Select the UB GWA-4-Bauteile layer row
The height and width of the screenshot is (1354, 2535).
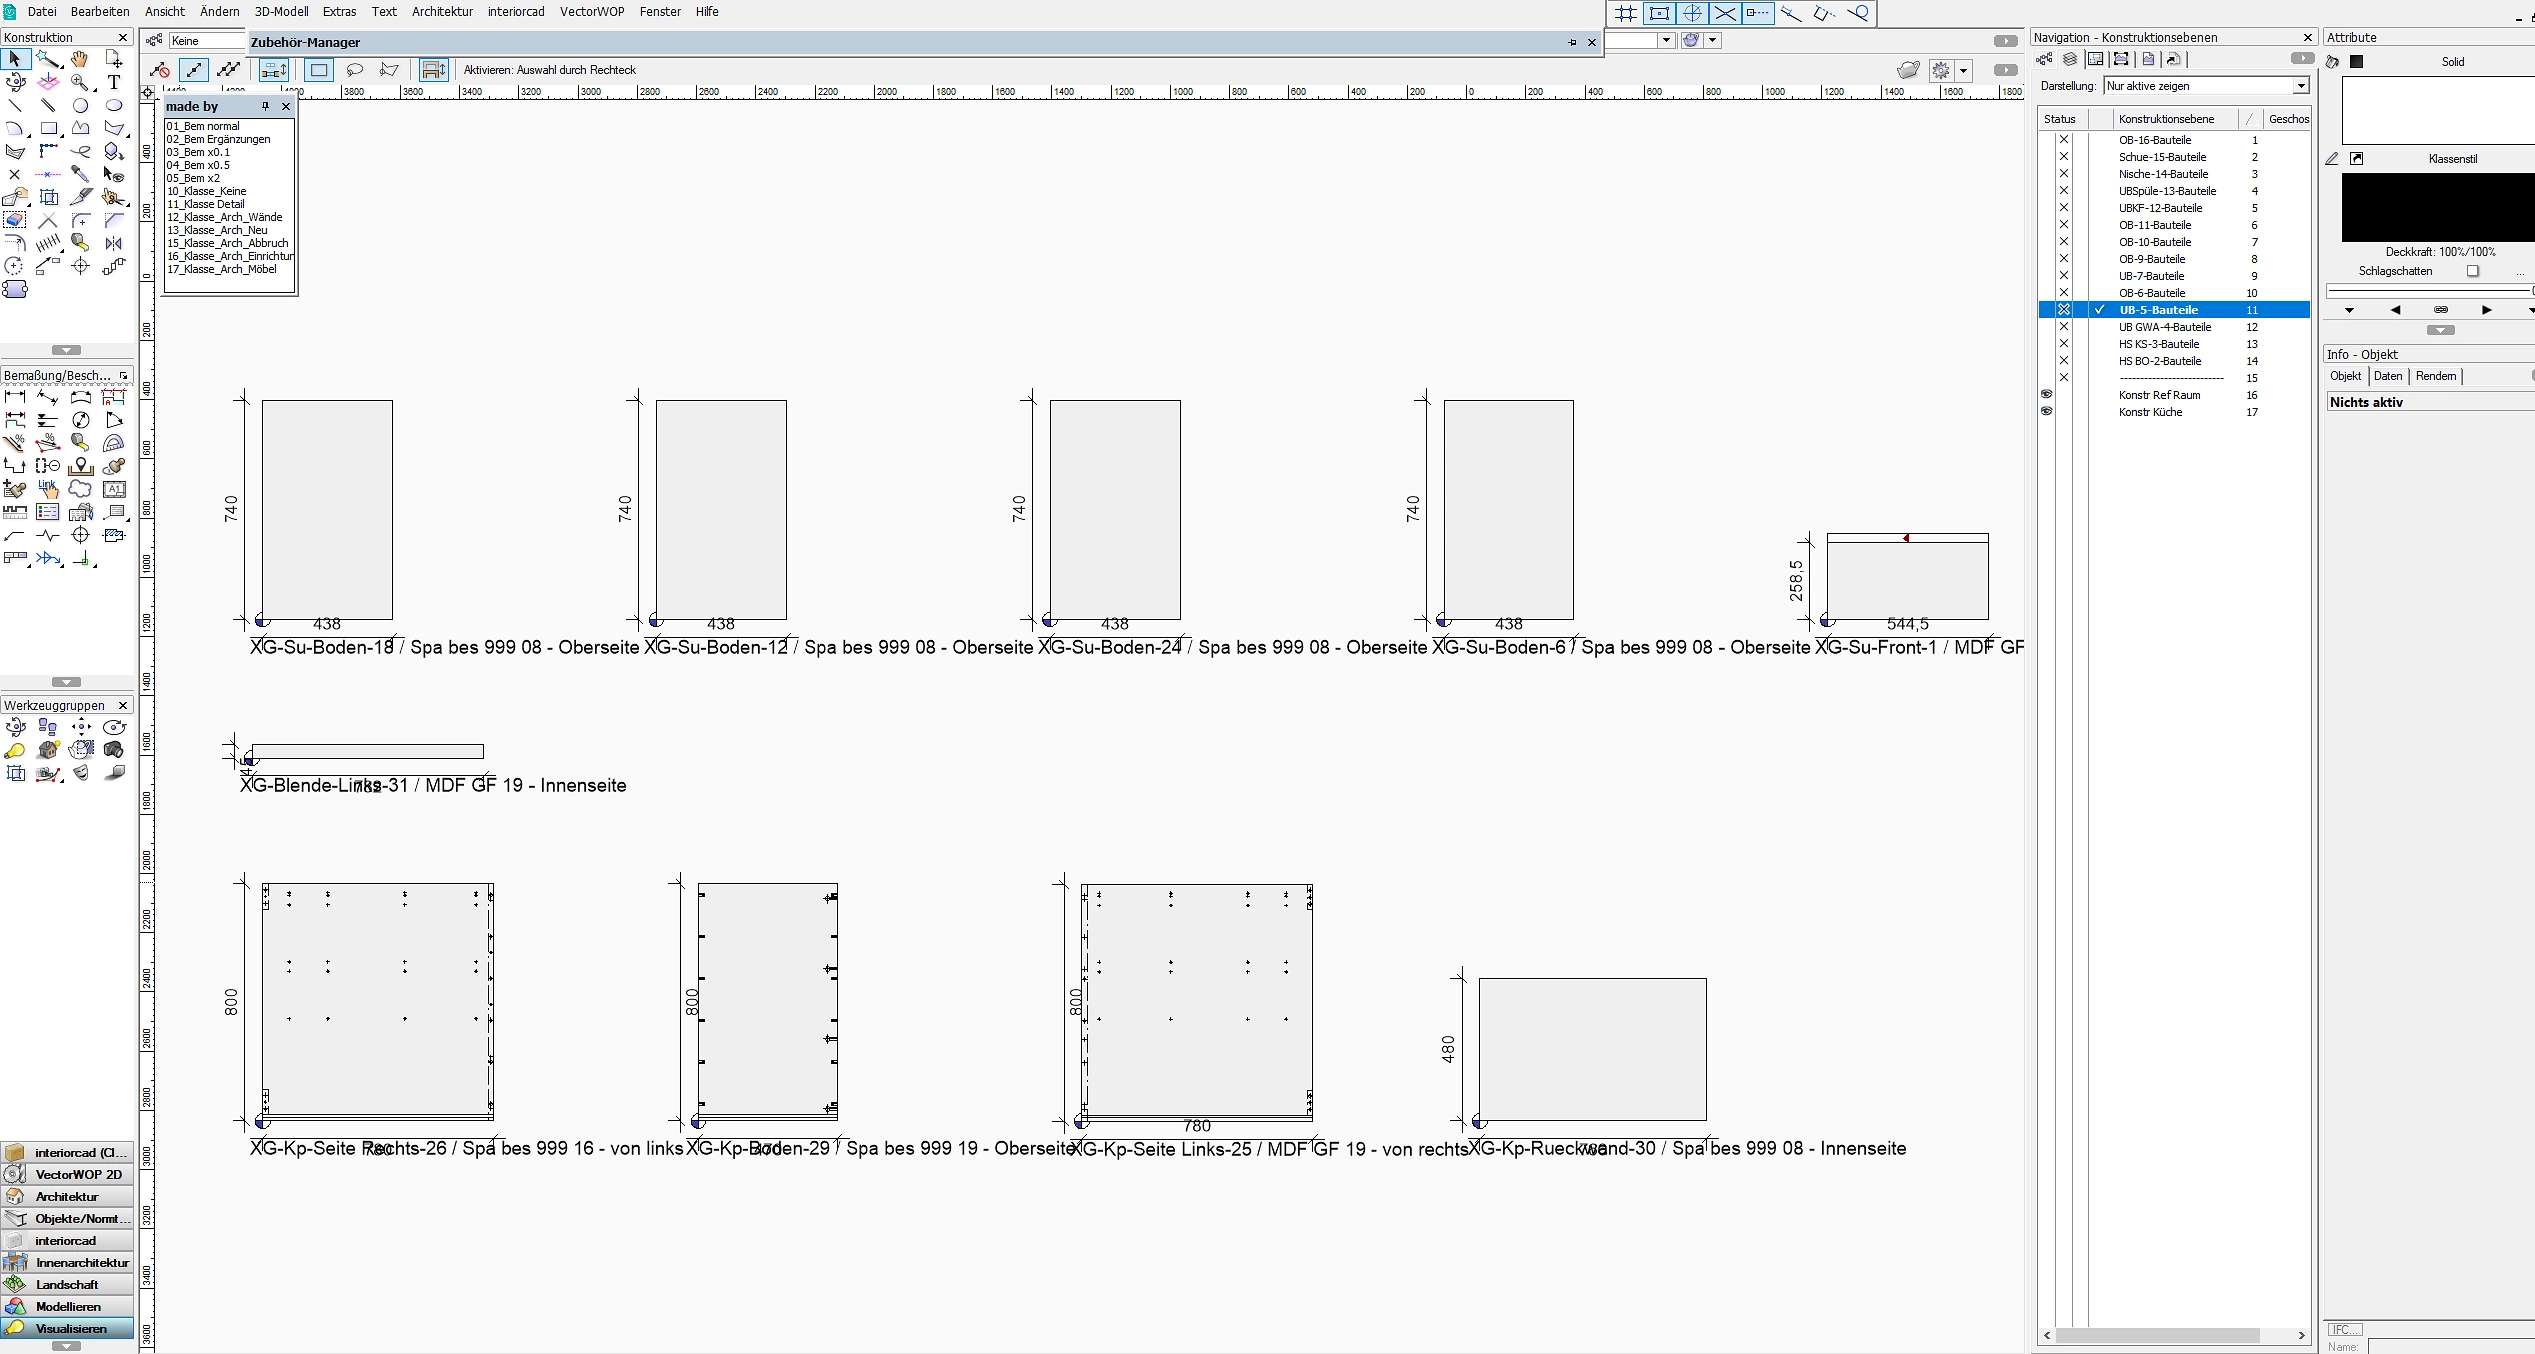[x=2164, y=327]
